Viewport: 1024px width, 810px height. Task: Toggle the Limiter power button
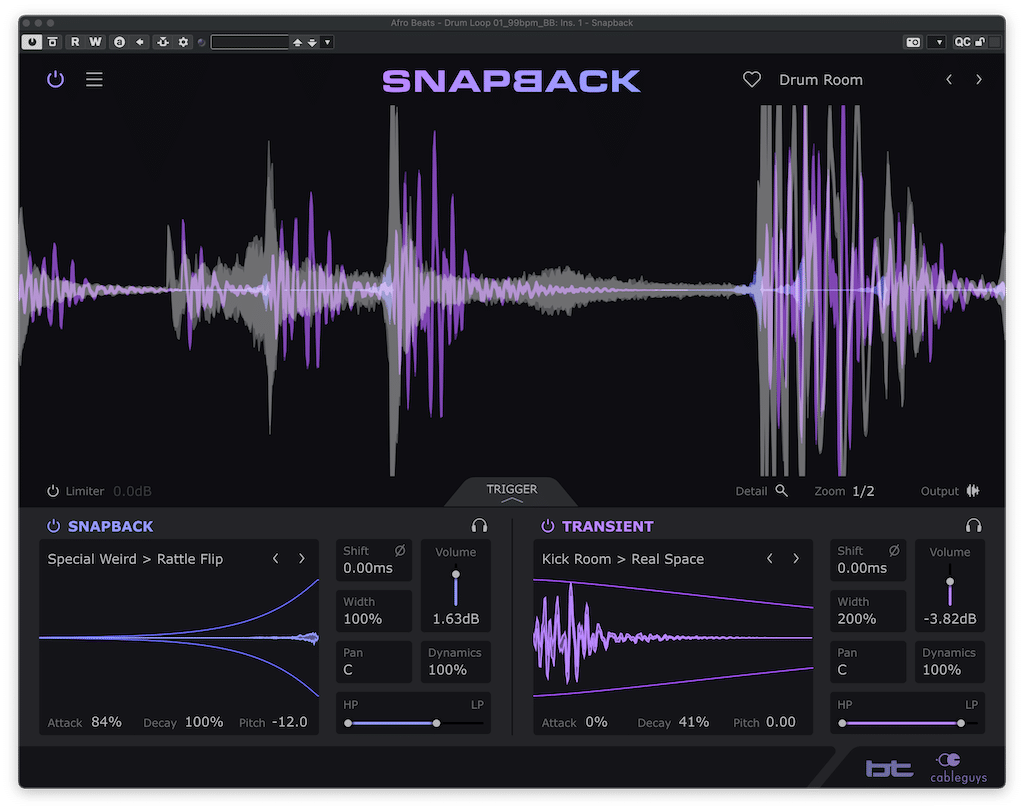52,491
